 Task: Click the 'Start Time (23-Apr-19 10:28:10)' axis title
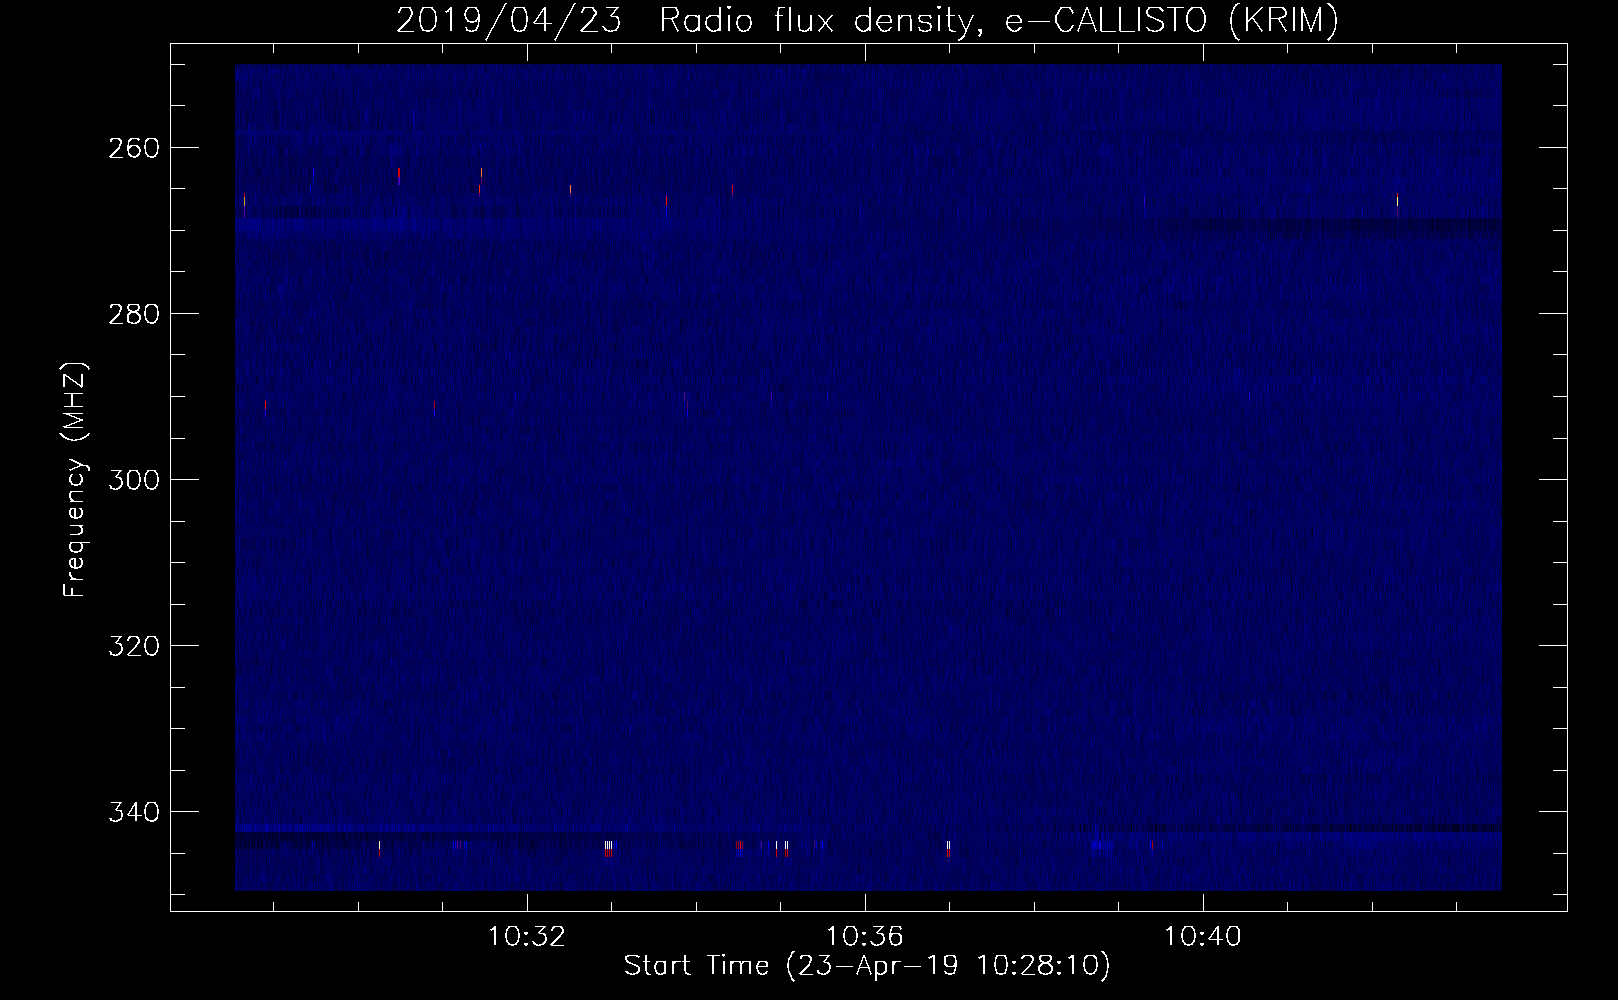click(867, 966)
